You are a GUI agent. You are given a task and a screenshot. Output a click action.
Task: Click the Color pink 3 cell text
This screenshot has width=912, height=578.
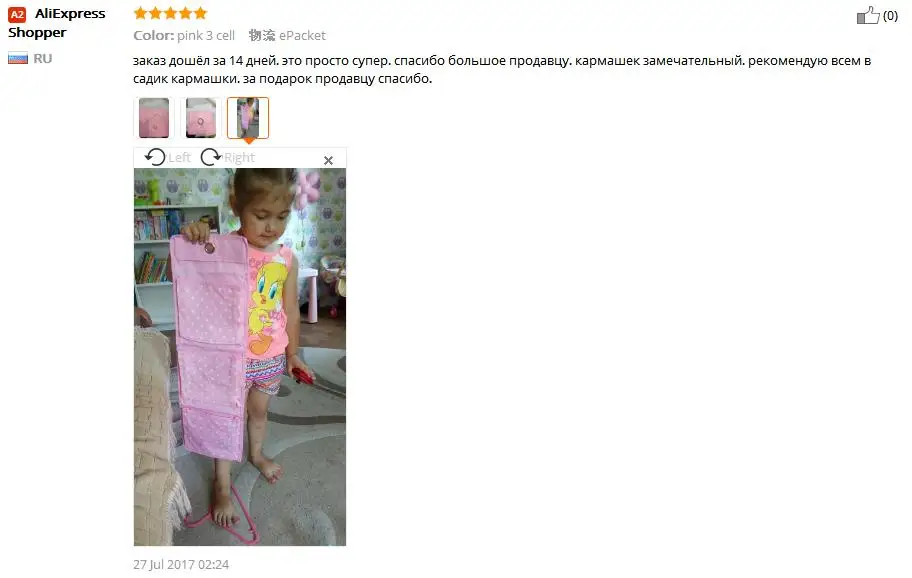click(x=184, y=35)
